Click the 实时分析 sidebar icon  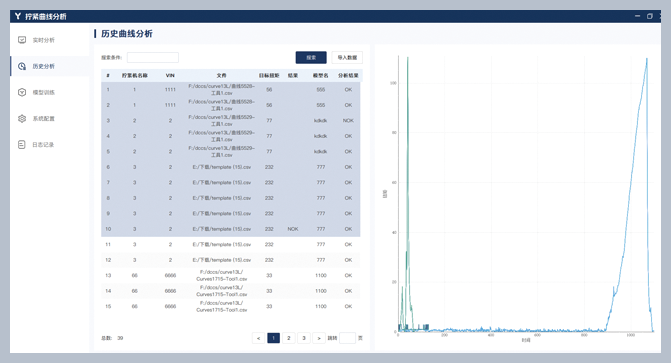(x=22, y=40)
